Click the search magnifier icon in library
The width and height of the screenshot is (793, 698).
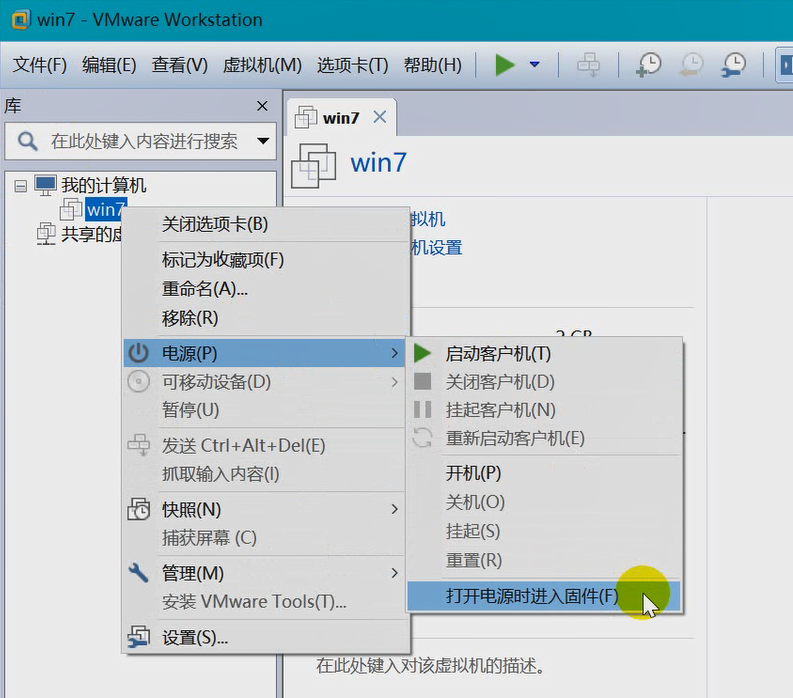point(27,141)
